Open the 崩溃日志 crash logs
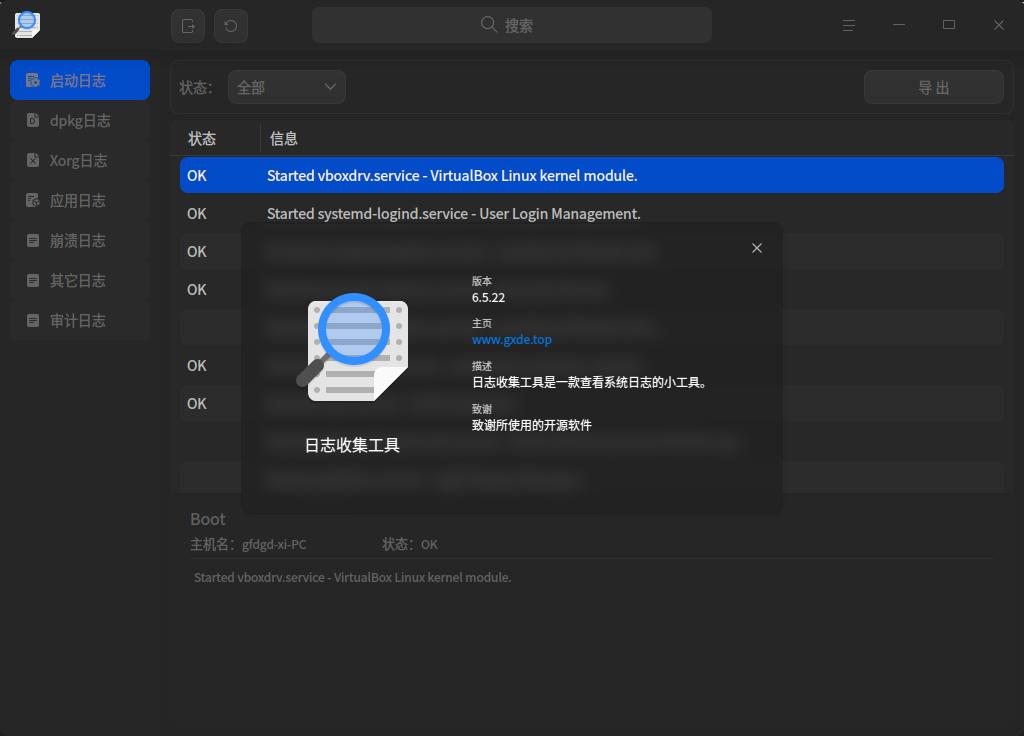 tap(80, 240)
